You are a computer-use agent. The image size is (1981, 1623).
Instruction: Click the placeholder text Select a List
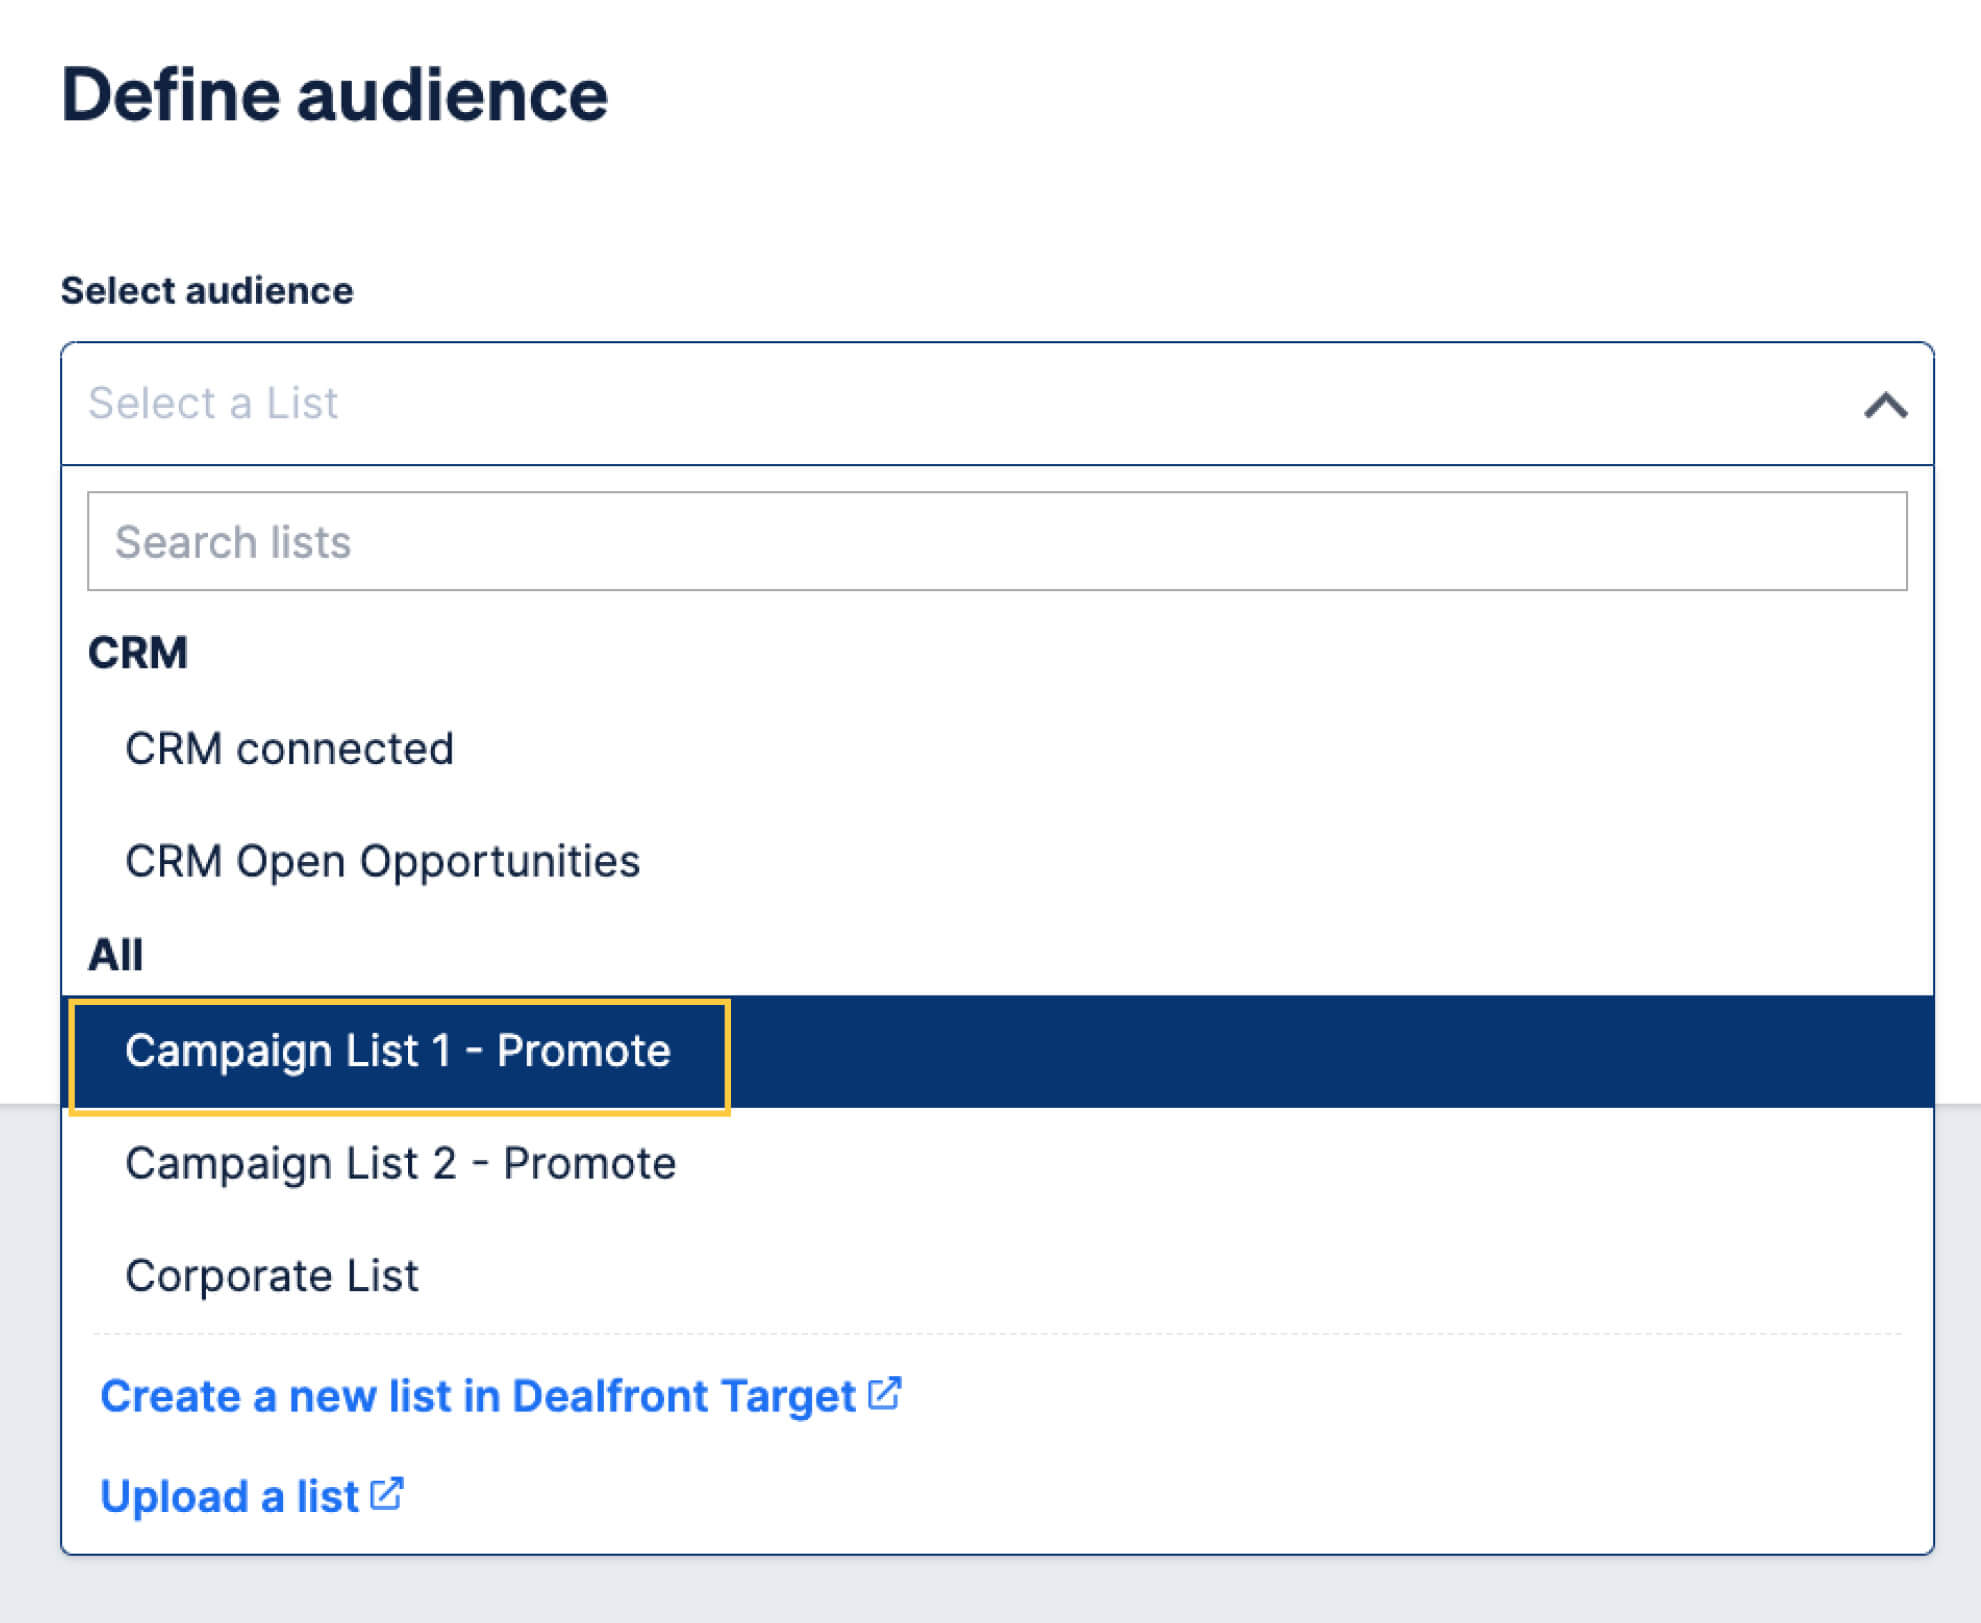point(213,403)
